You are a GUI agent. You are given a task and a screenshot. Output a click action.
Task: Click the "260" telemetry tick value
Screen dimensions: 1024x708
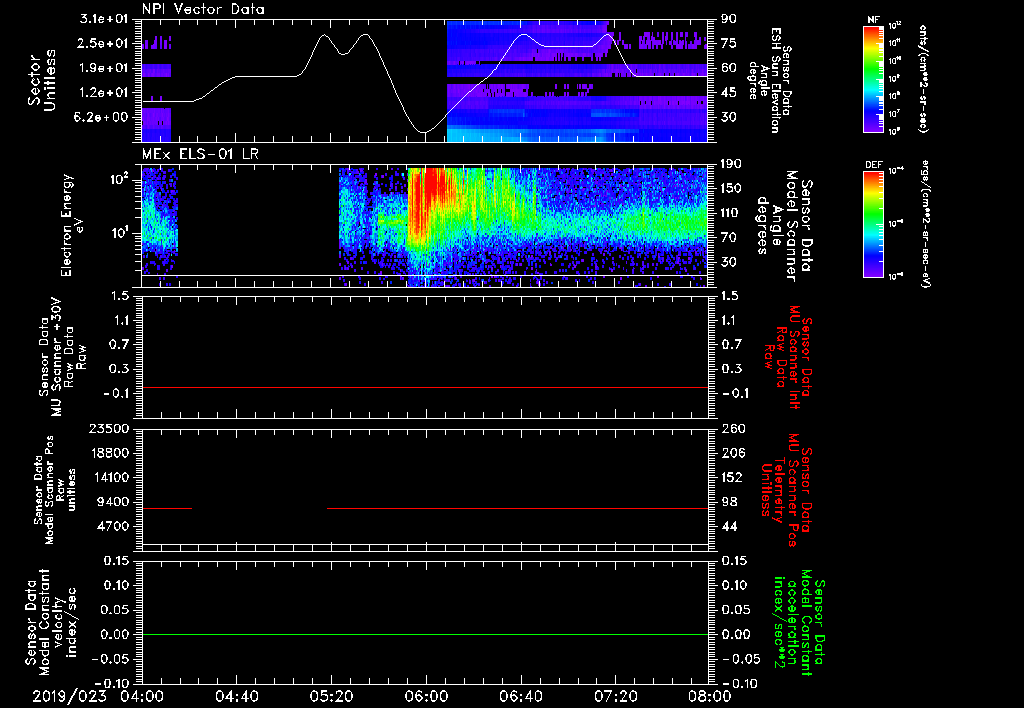pyautogui.click(x=732, y=429)
